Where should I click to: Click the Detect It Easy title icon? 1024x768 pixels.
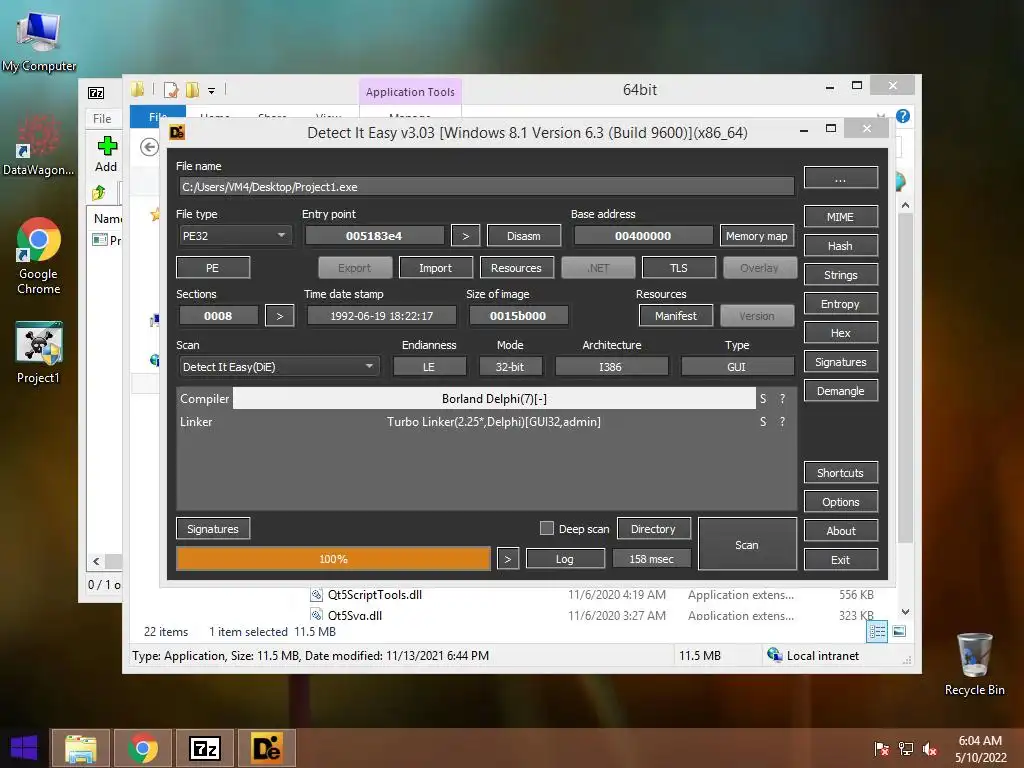pos(177,133)
